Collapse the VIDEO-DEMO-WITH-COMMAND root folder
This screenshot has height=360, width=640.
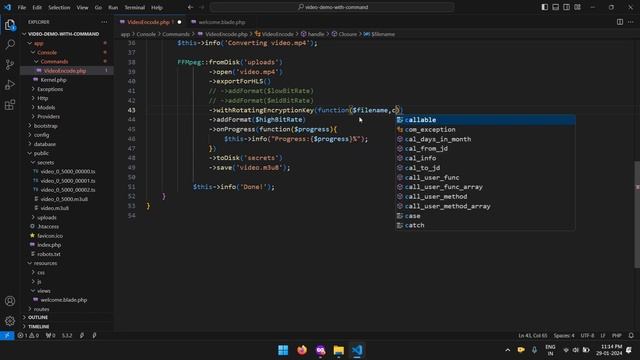[x=63, y=34]
